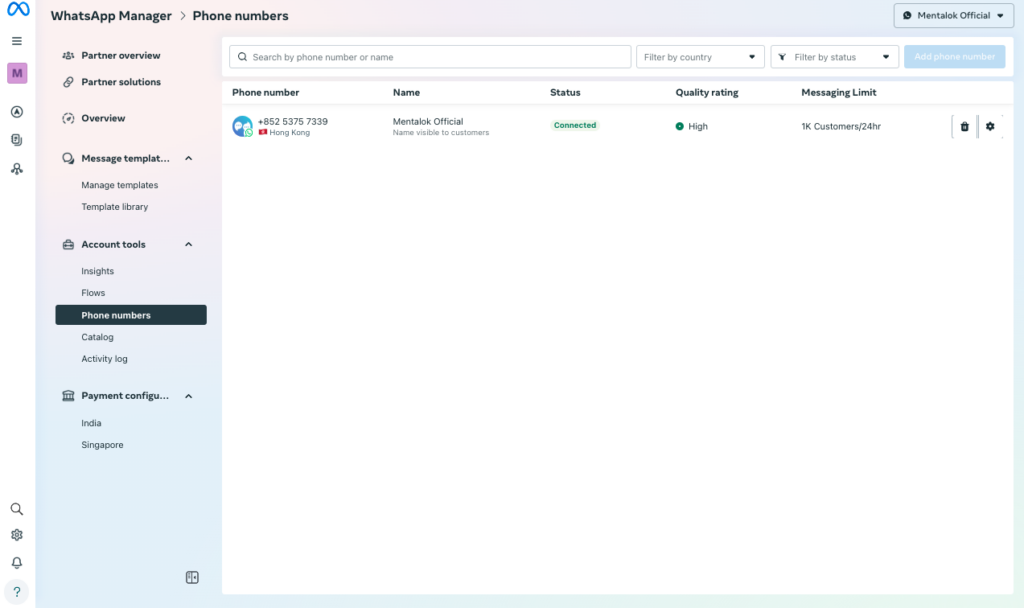Viewport: 1024px width, 608px height.
Task: Click the Overview gauge icon
Action: tap(68, 118)
